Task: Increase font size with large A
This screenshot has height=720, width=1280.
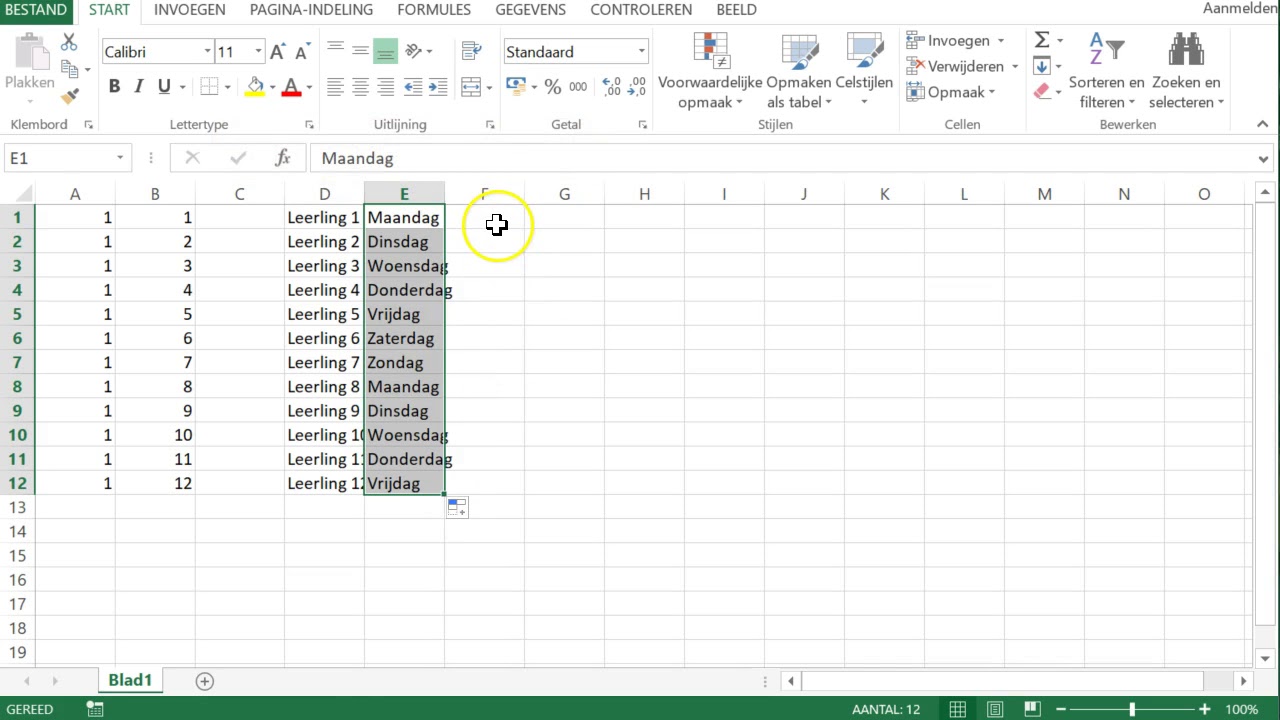Action: [278, 52]
